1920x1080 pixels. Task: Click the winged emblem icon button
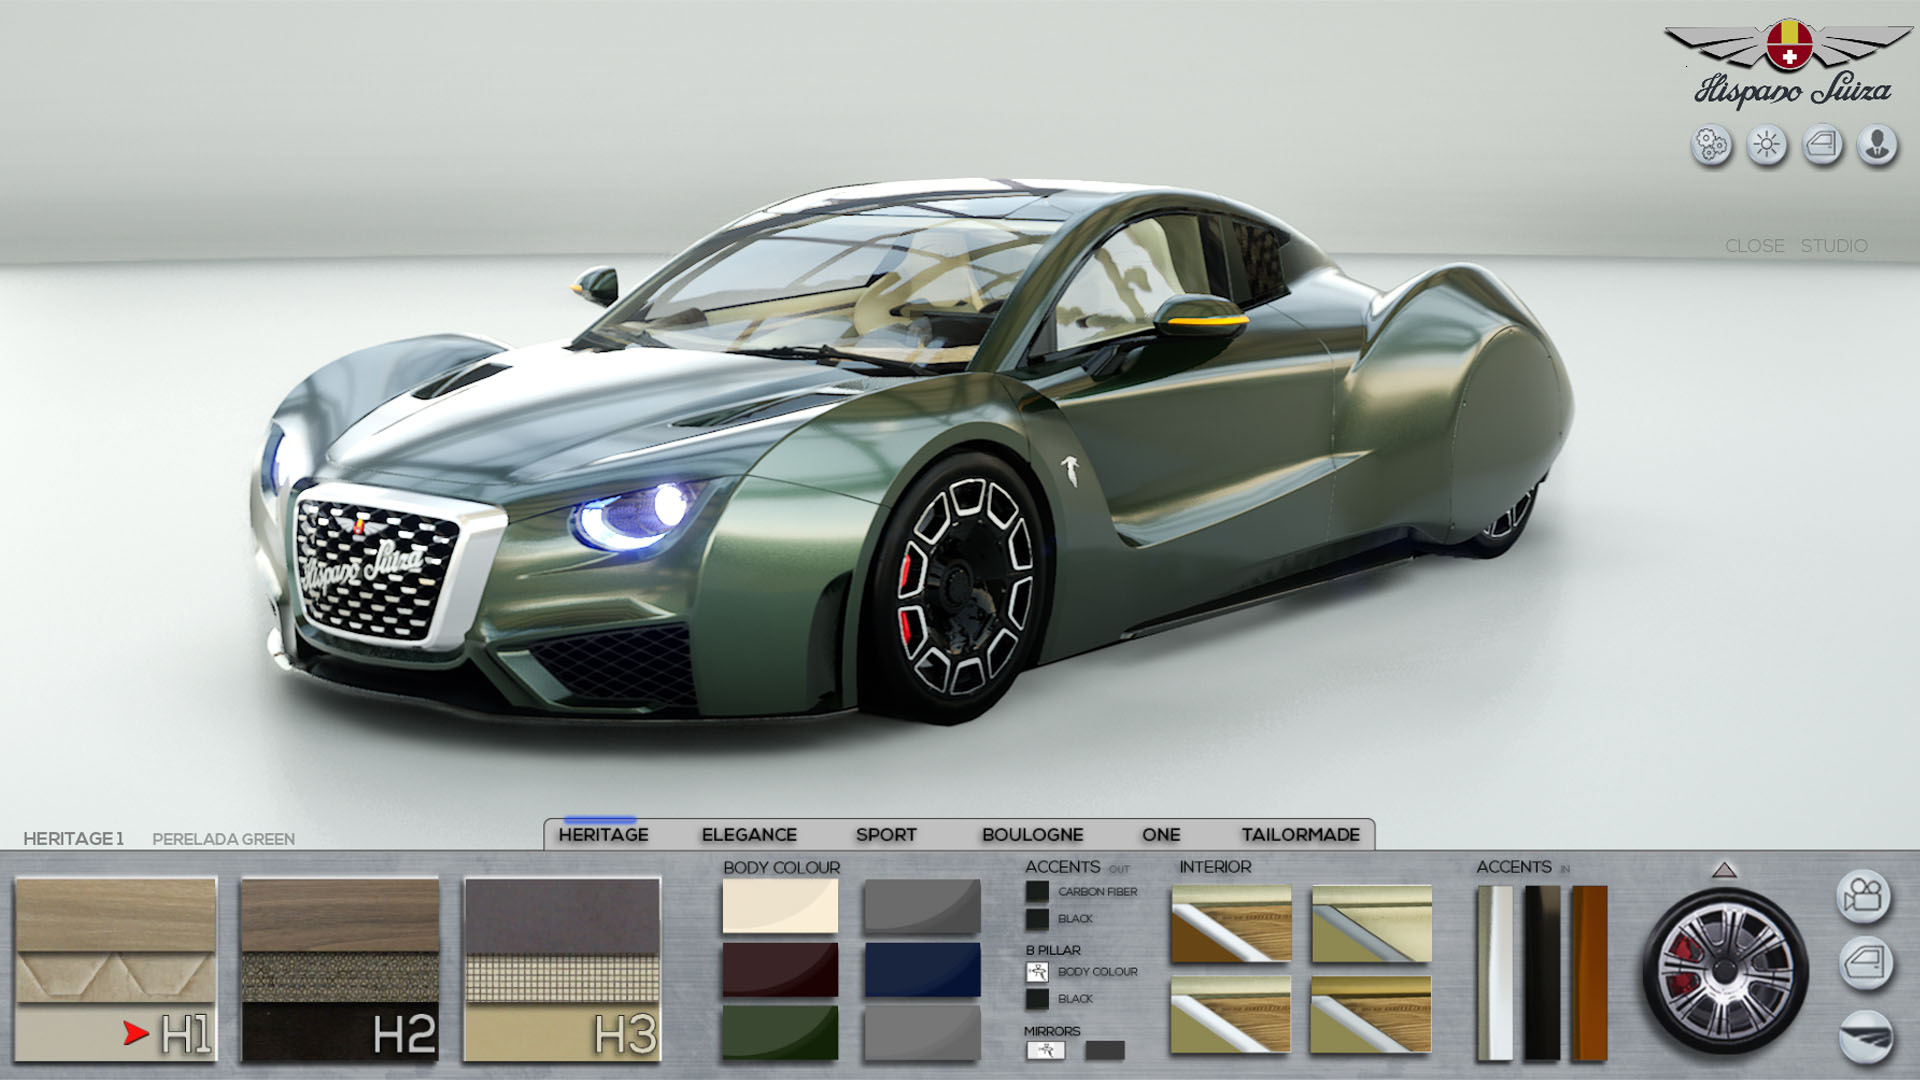[x=1865, y=1036]
